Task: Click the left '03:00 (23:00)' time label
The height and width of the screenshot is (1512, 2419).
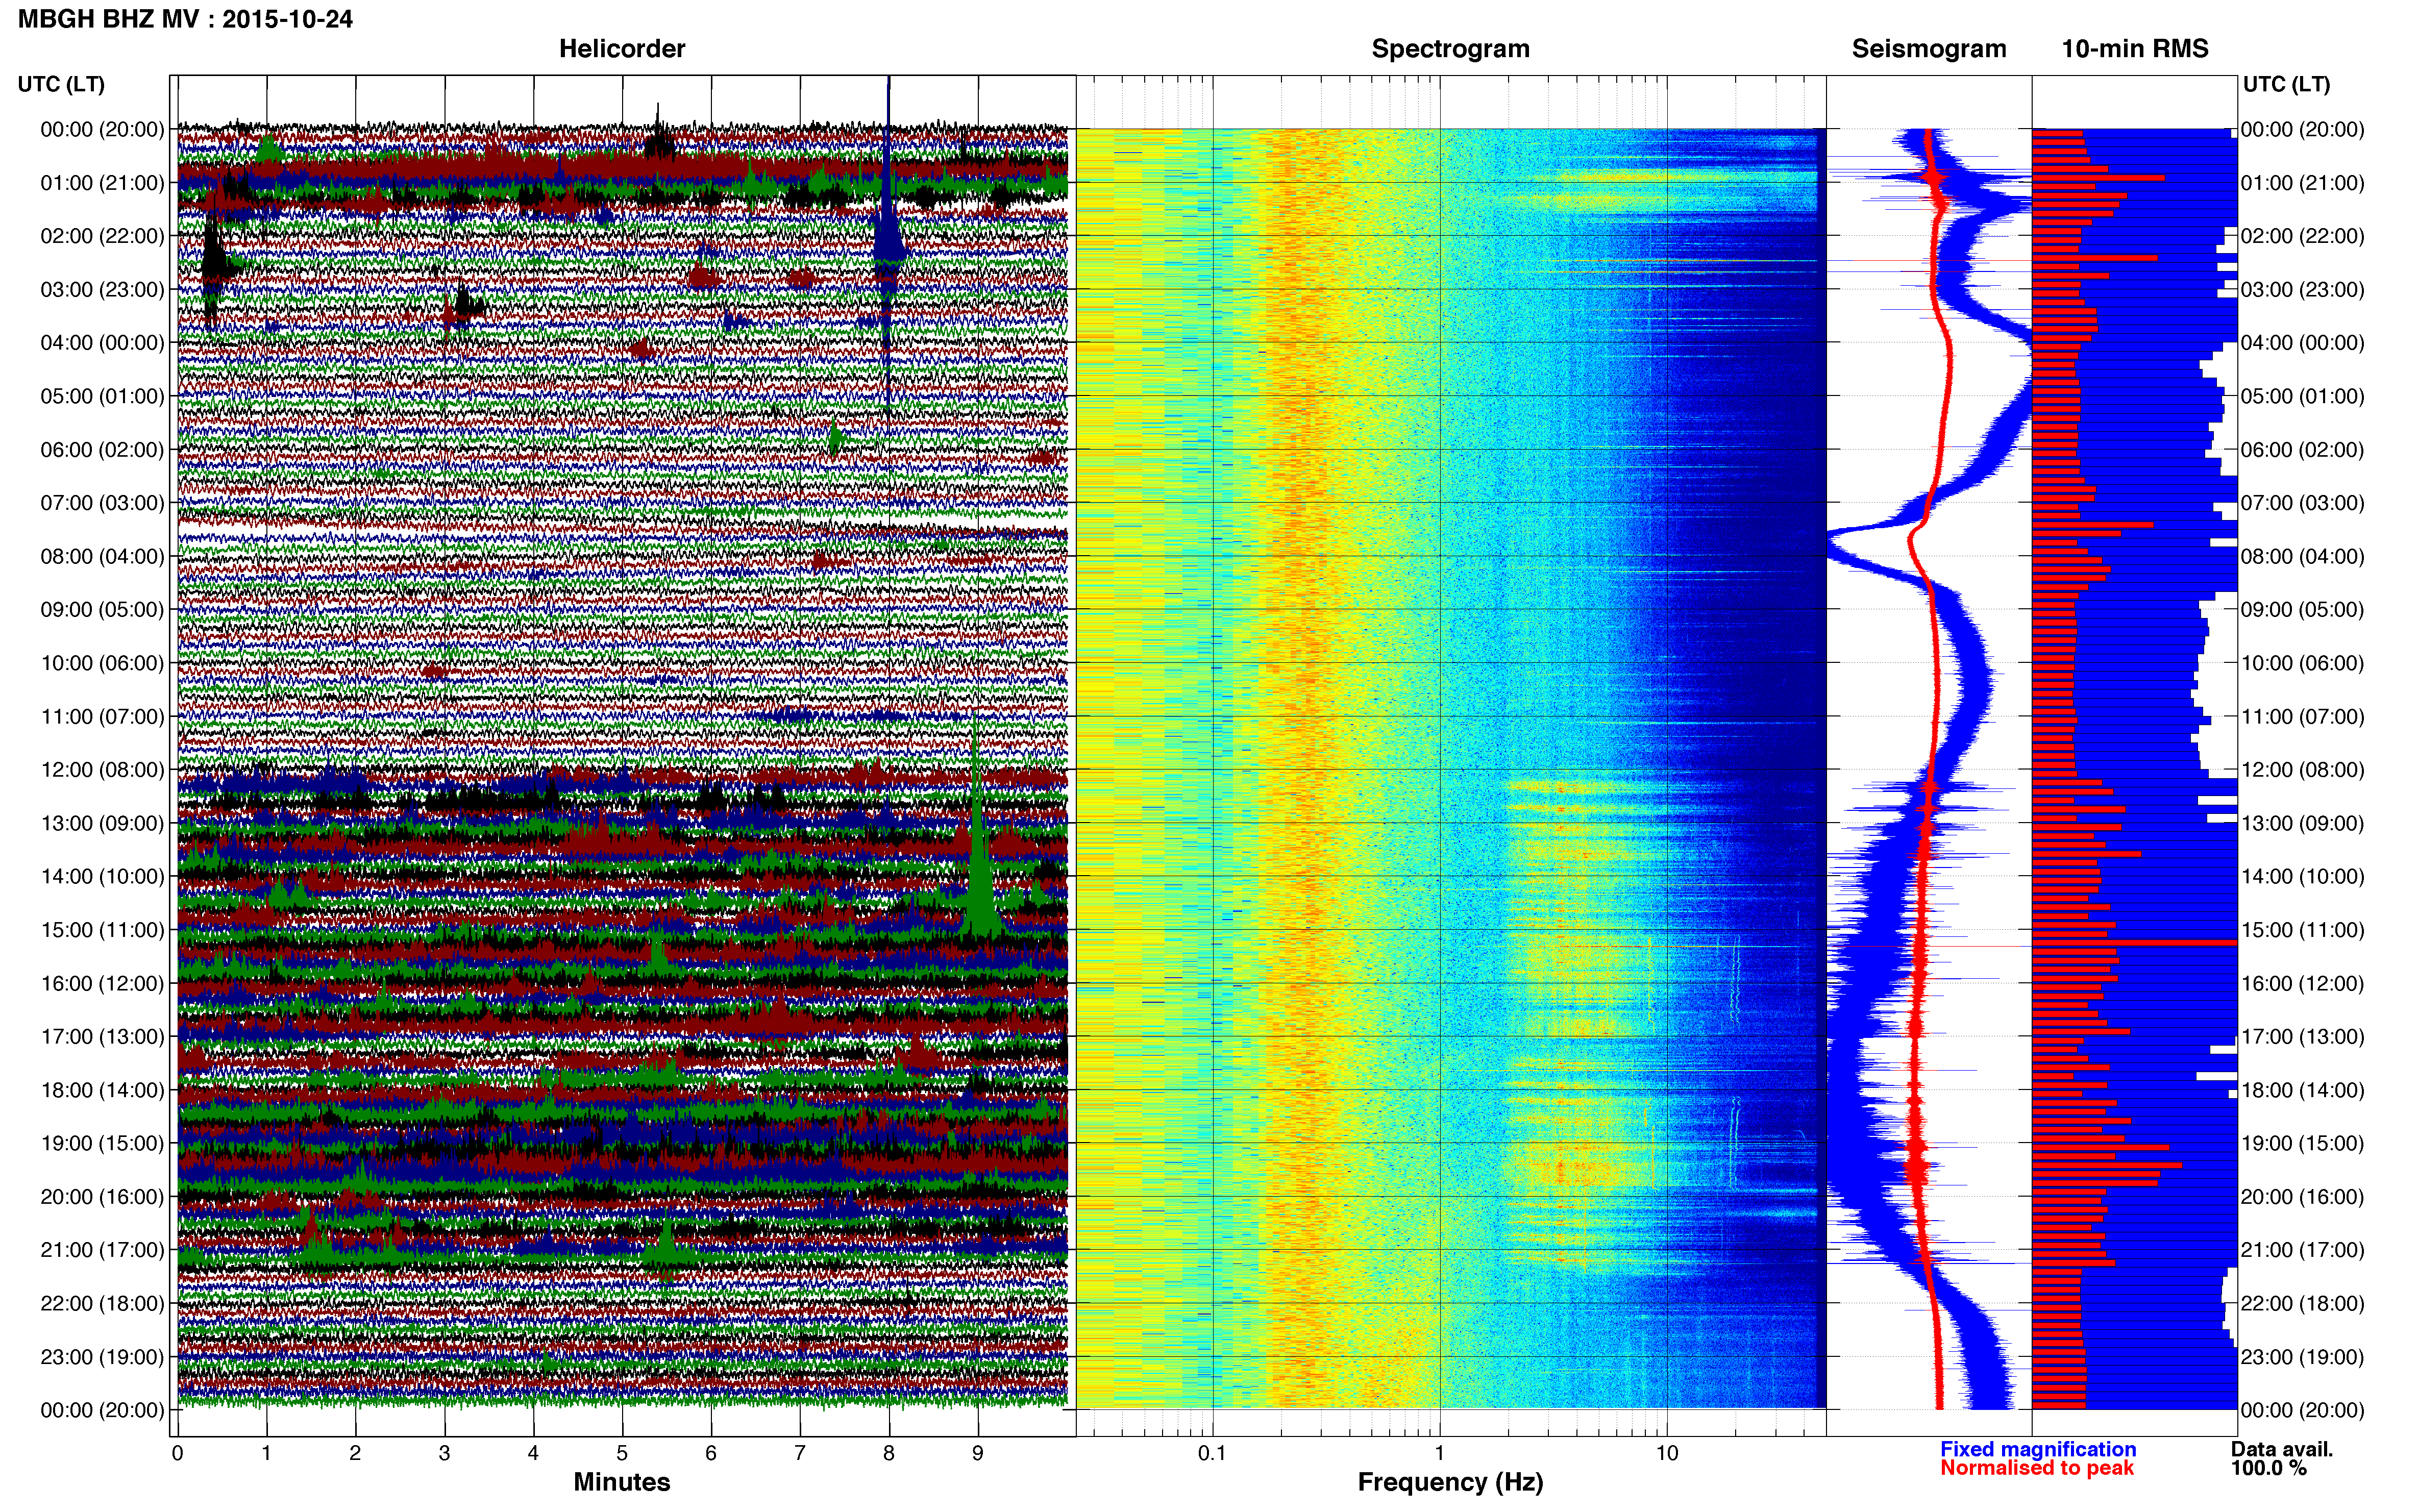Action: (x=102, y=290)
